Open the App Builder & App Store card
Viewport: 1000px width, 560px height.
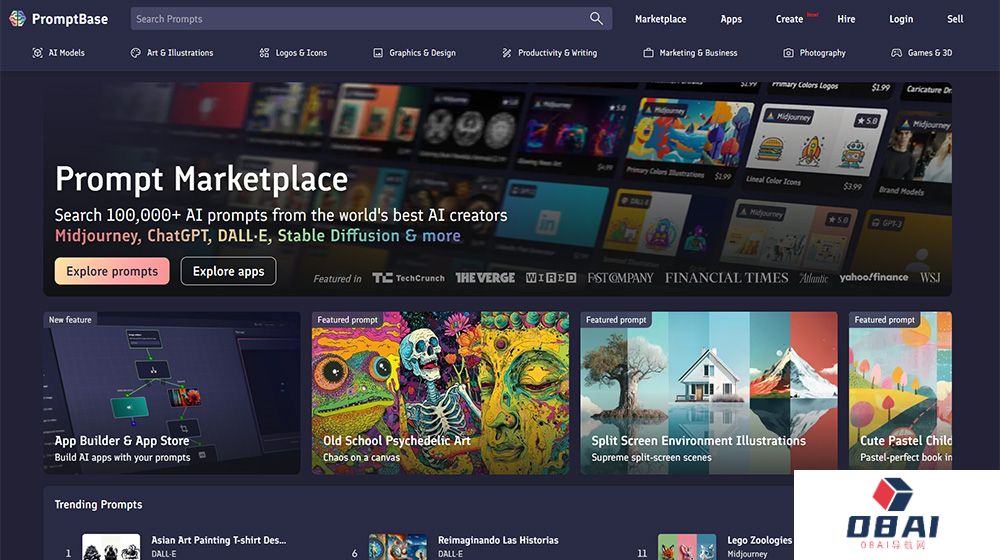tap(172, 393)
